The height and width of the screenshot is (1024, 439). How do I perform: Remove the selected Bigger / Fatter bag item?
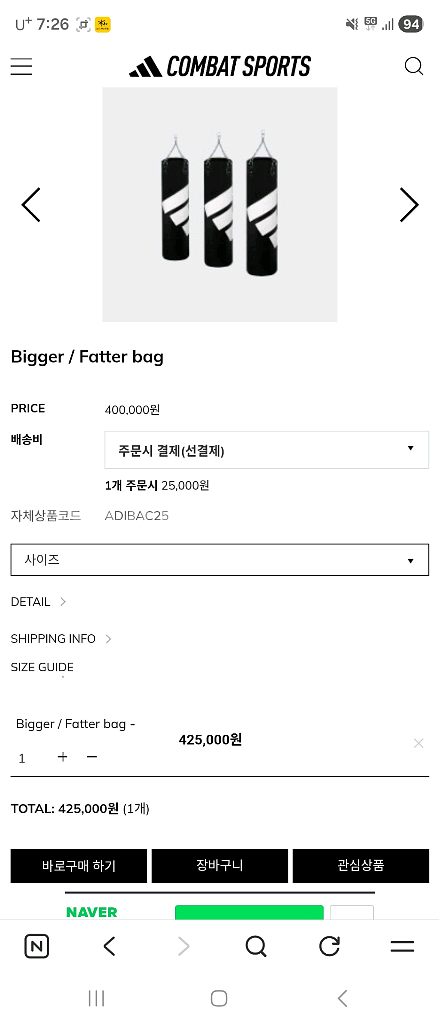click(x=418, y=743)
